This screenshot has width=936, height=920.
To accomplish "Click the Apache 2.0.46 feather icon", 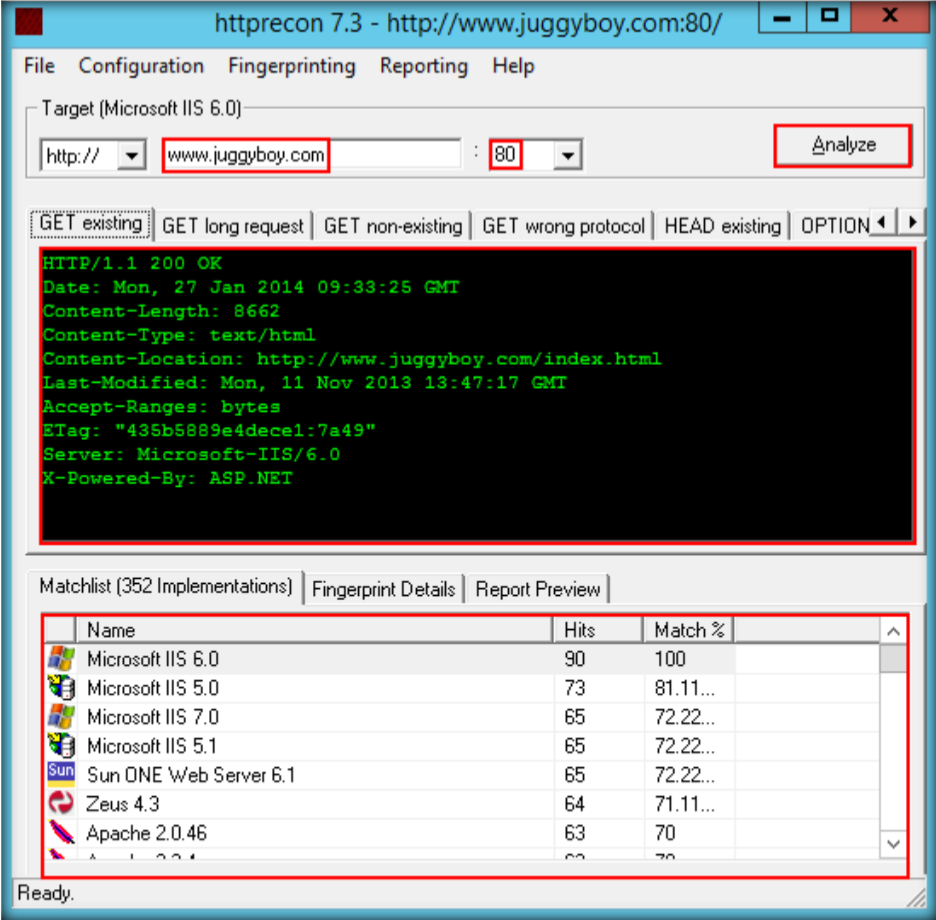I will point(61,832).
